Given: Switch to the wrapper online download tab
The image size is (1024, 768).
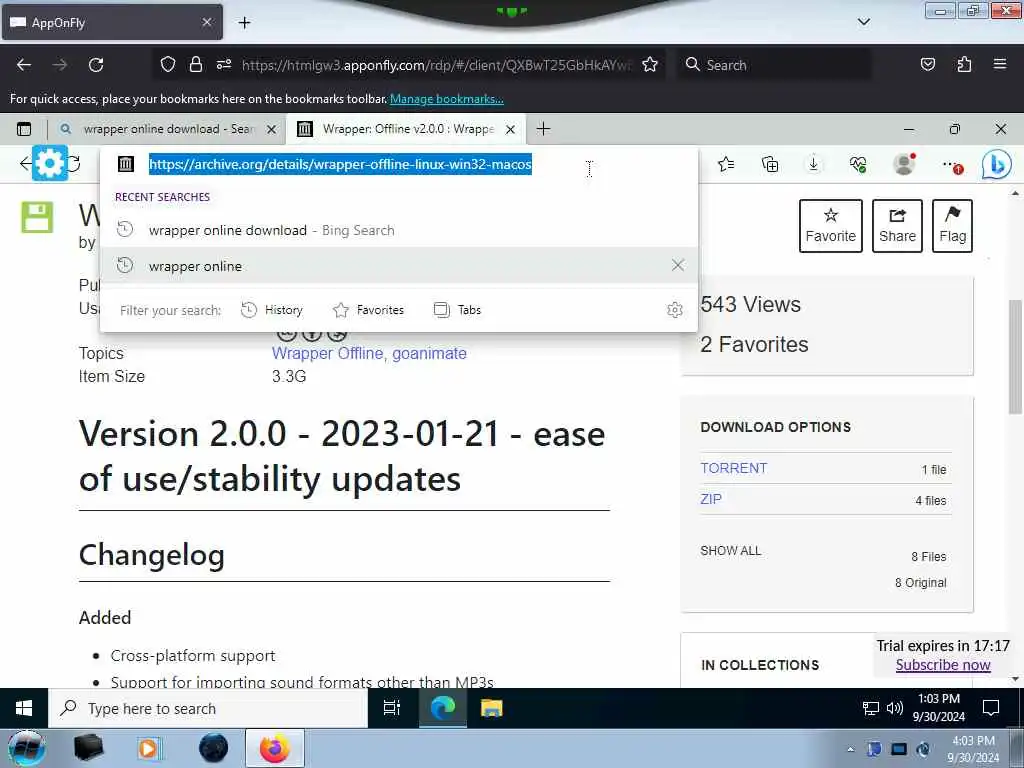Looking at the screenshot, I should pyautogui.click(x=167, y=129).
